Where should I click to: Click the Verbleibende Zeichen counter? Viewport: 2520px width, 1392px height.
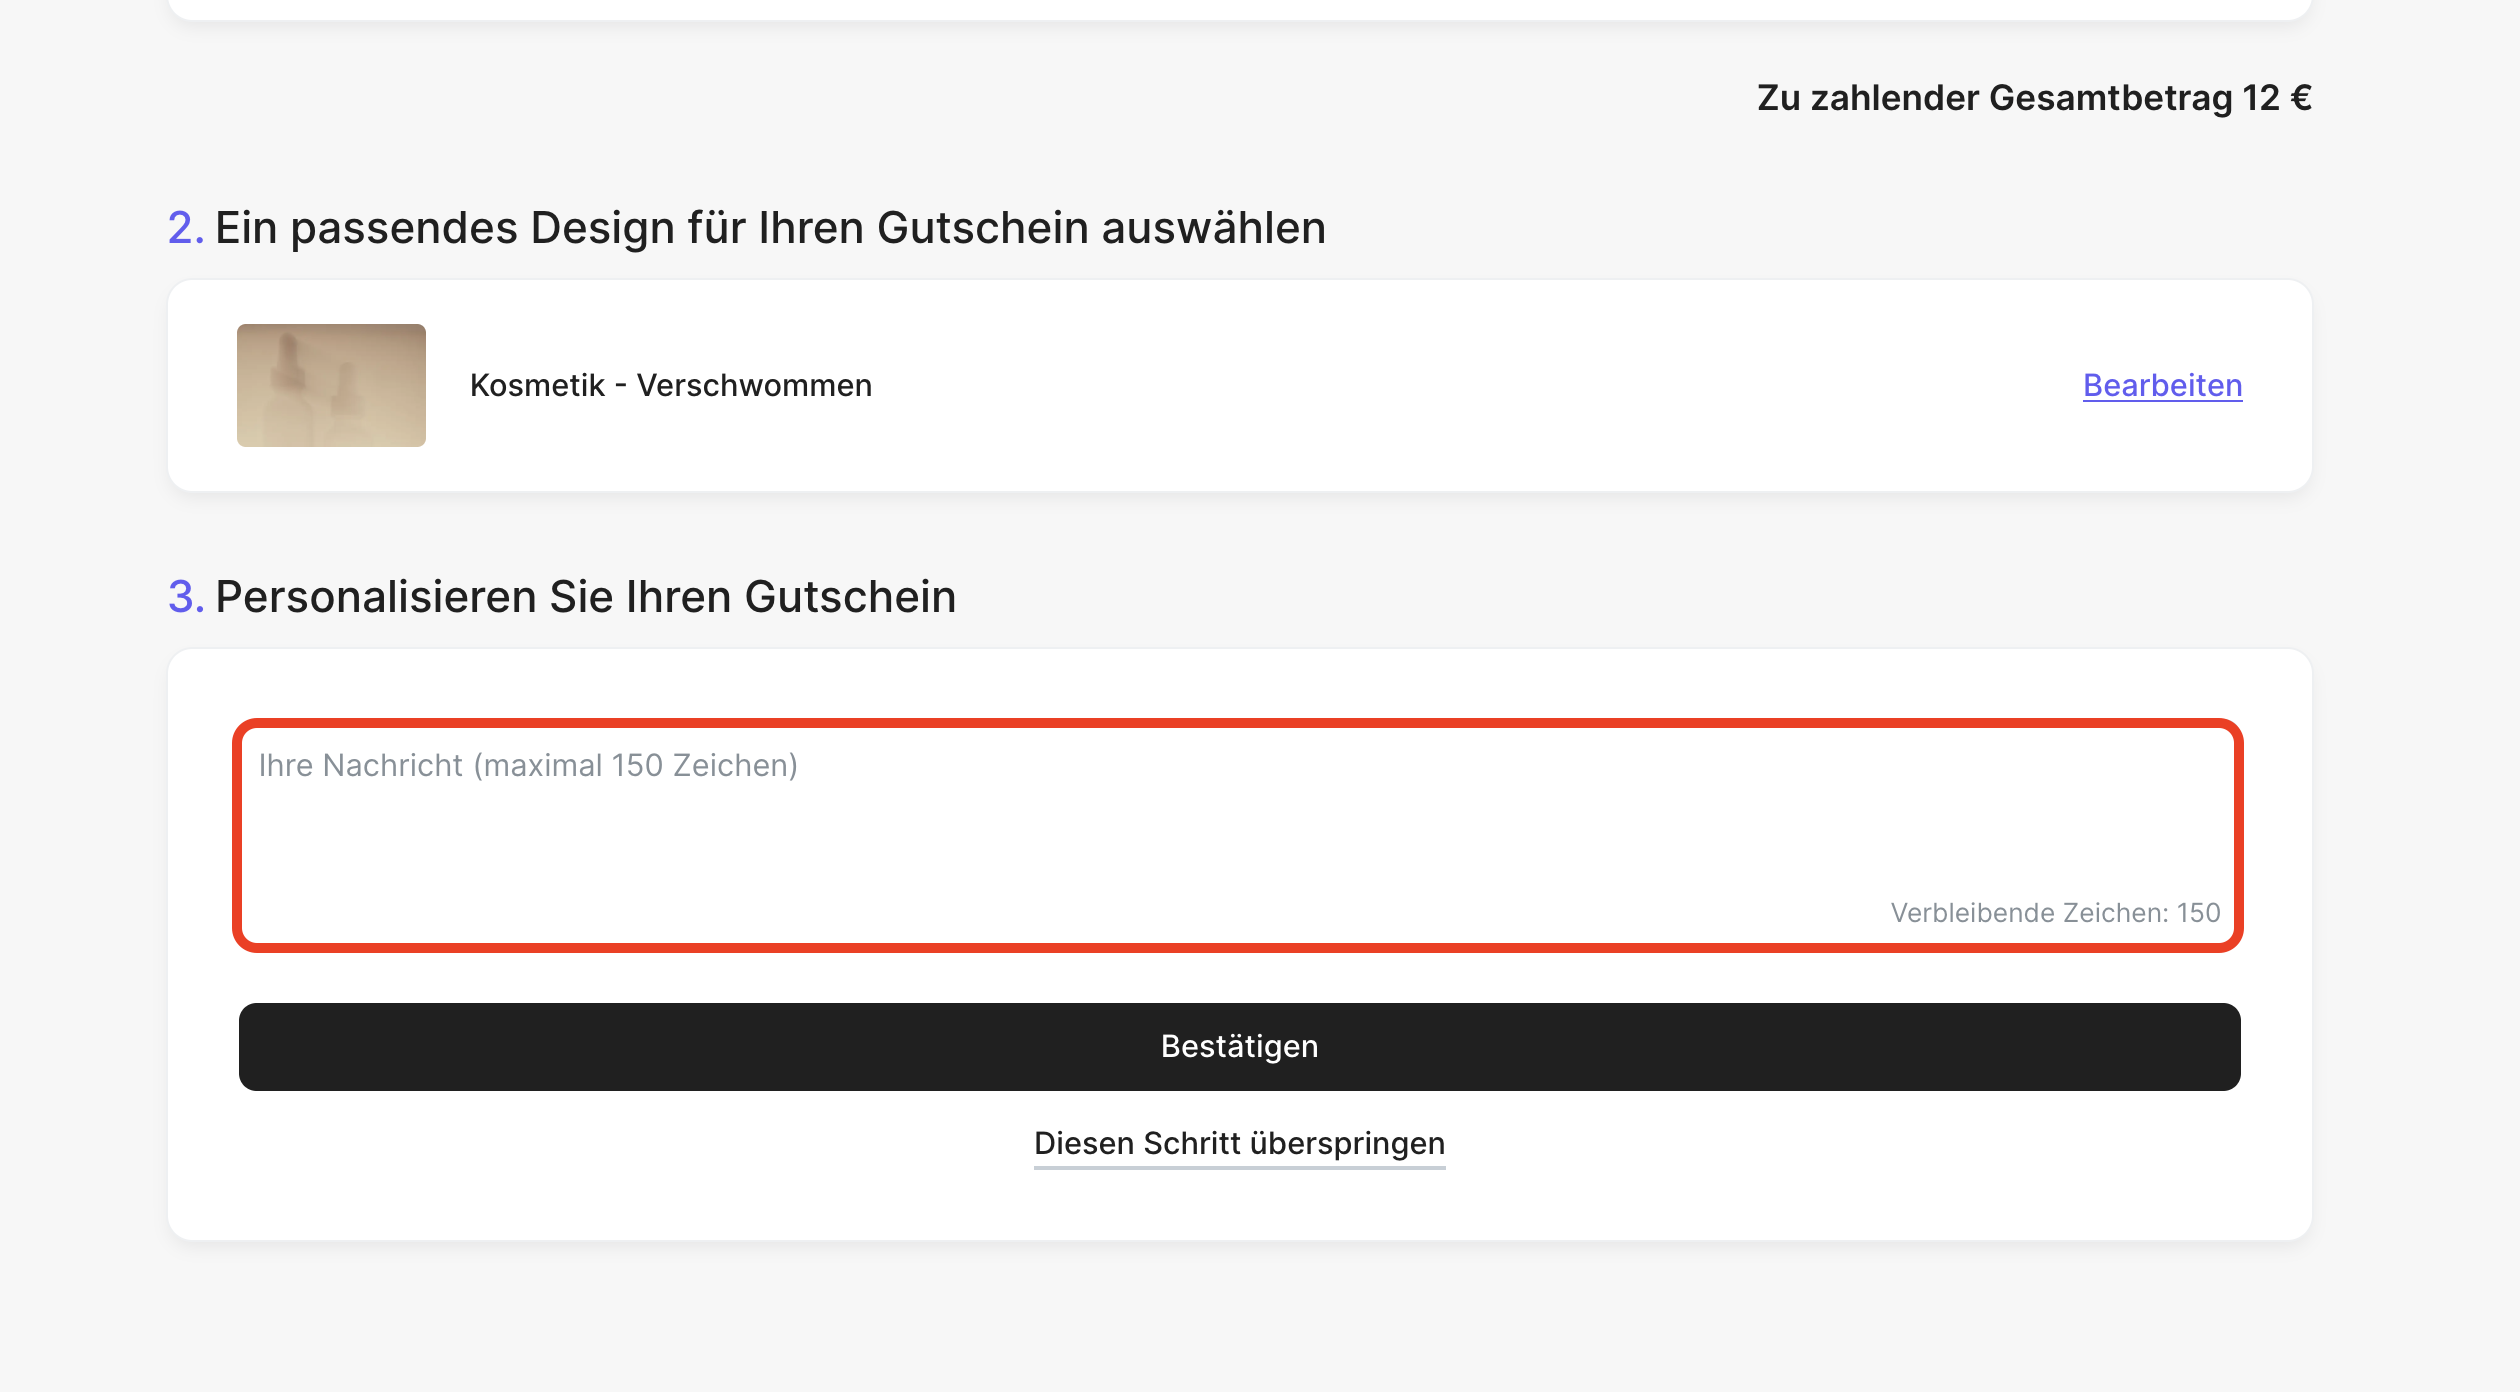(2054, 913)
